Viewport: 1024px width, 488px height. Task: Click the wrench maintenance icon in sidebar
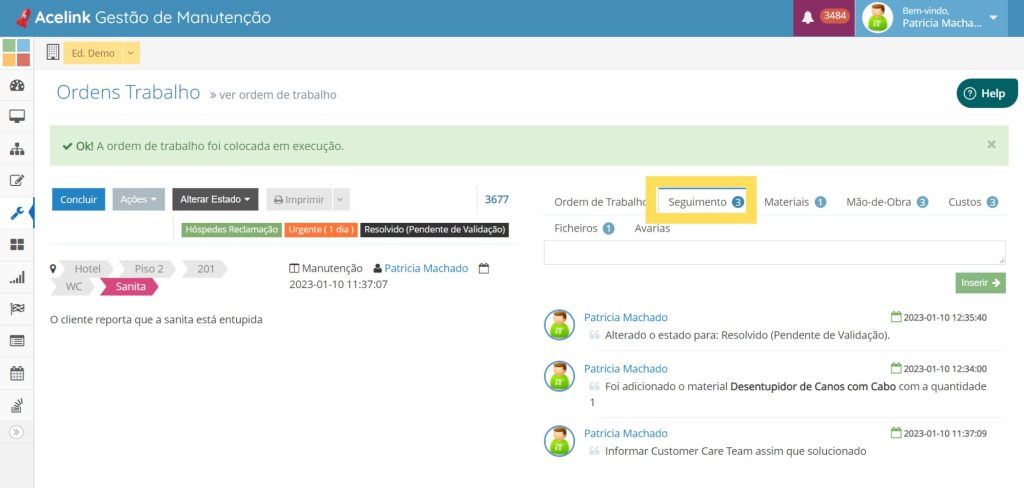tap(16, 213)
